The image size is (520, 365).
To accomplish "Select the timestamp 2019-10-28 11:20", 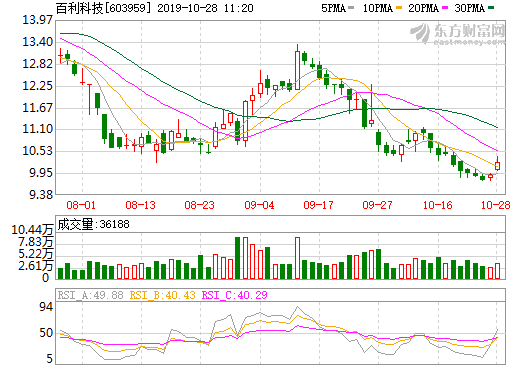I will pos(205,8).
